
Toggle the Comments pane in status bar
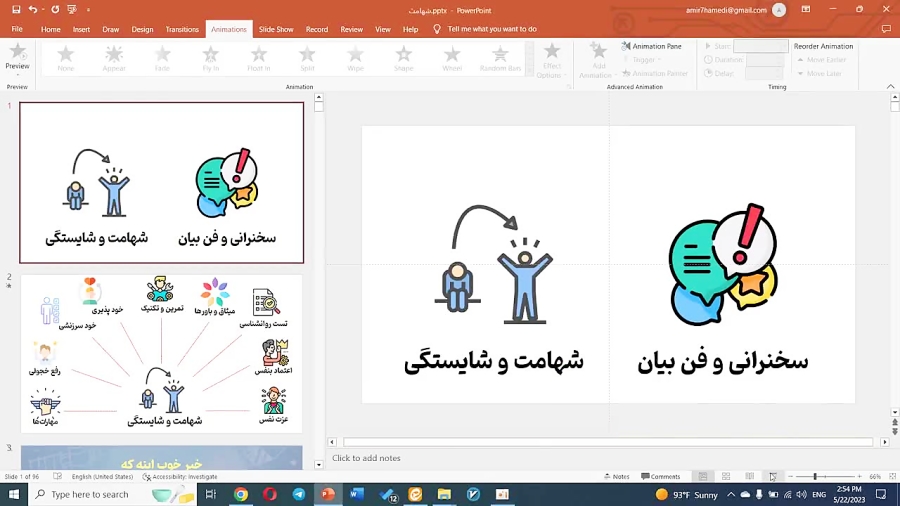click(660, 477)
